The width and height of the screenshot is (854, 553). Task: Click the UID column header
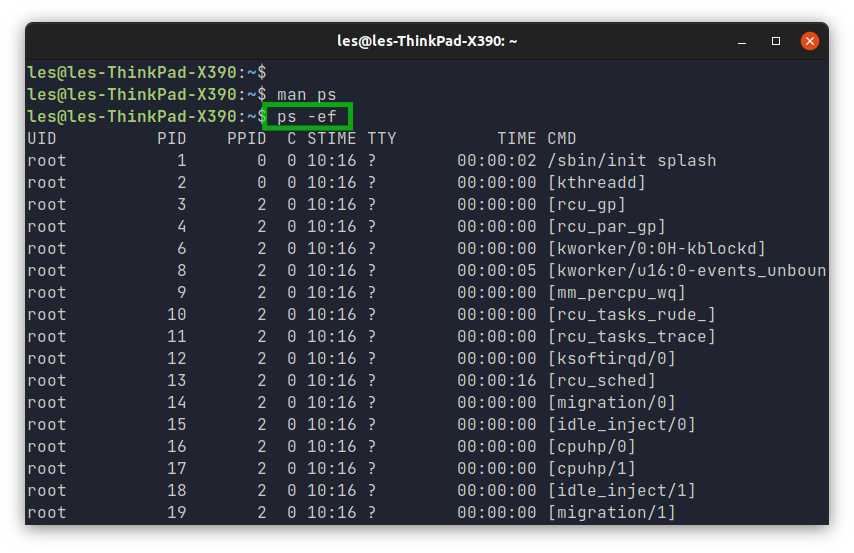42,138
